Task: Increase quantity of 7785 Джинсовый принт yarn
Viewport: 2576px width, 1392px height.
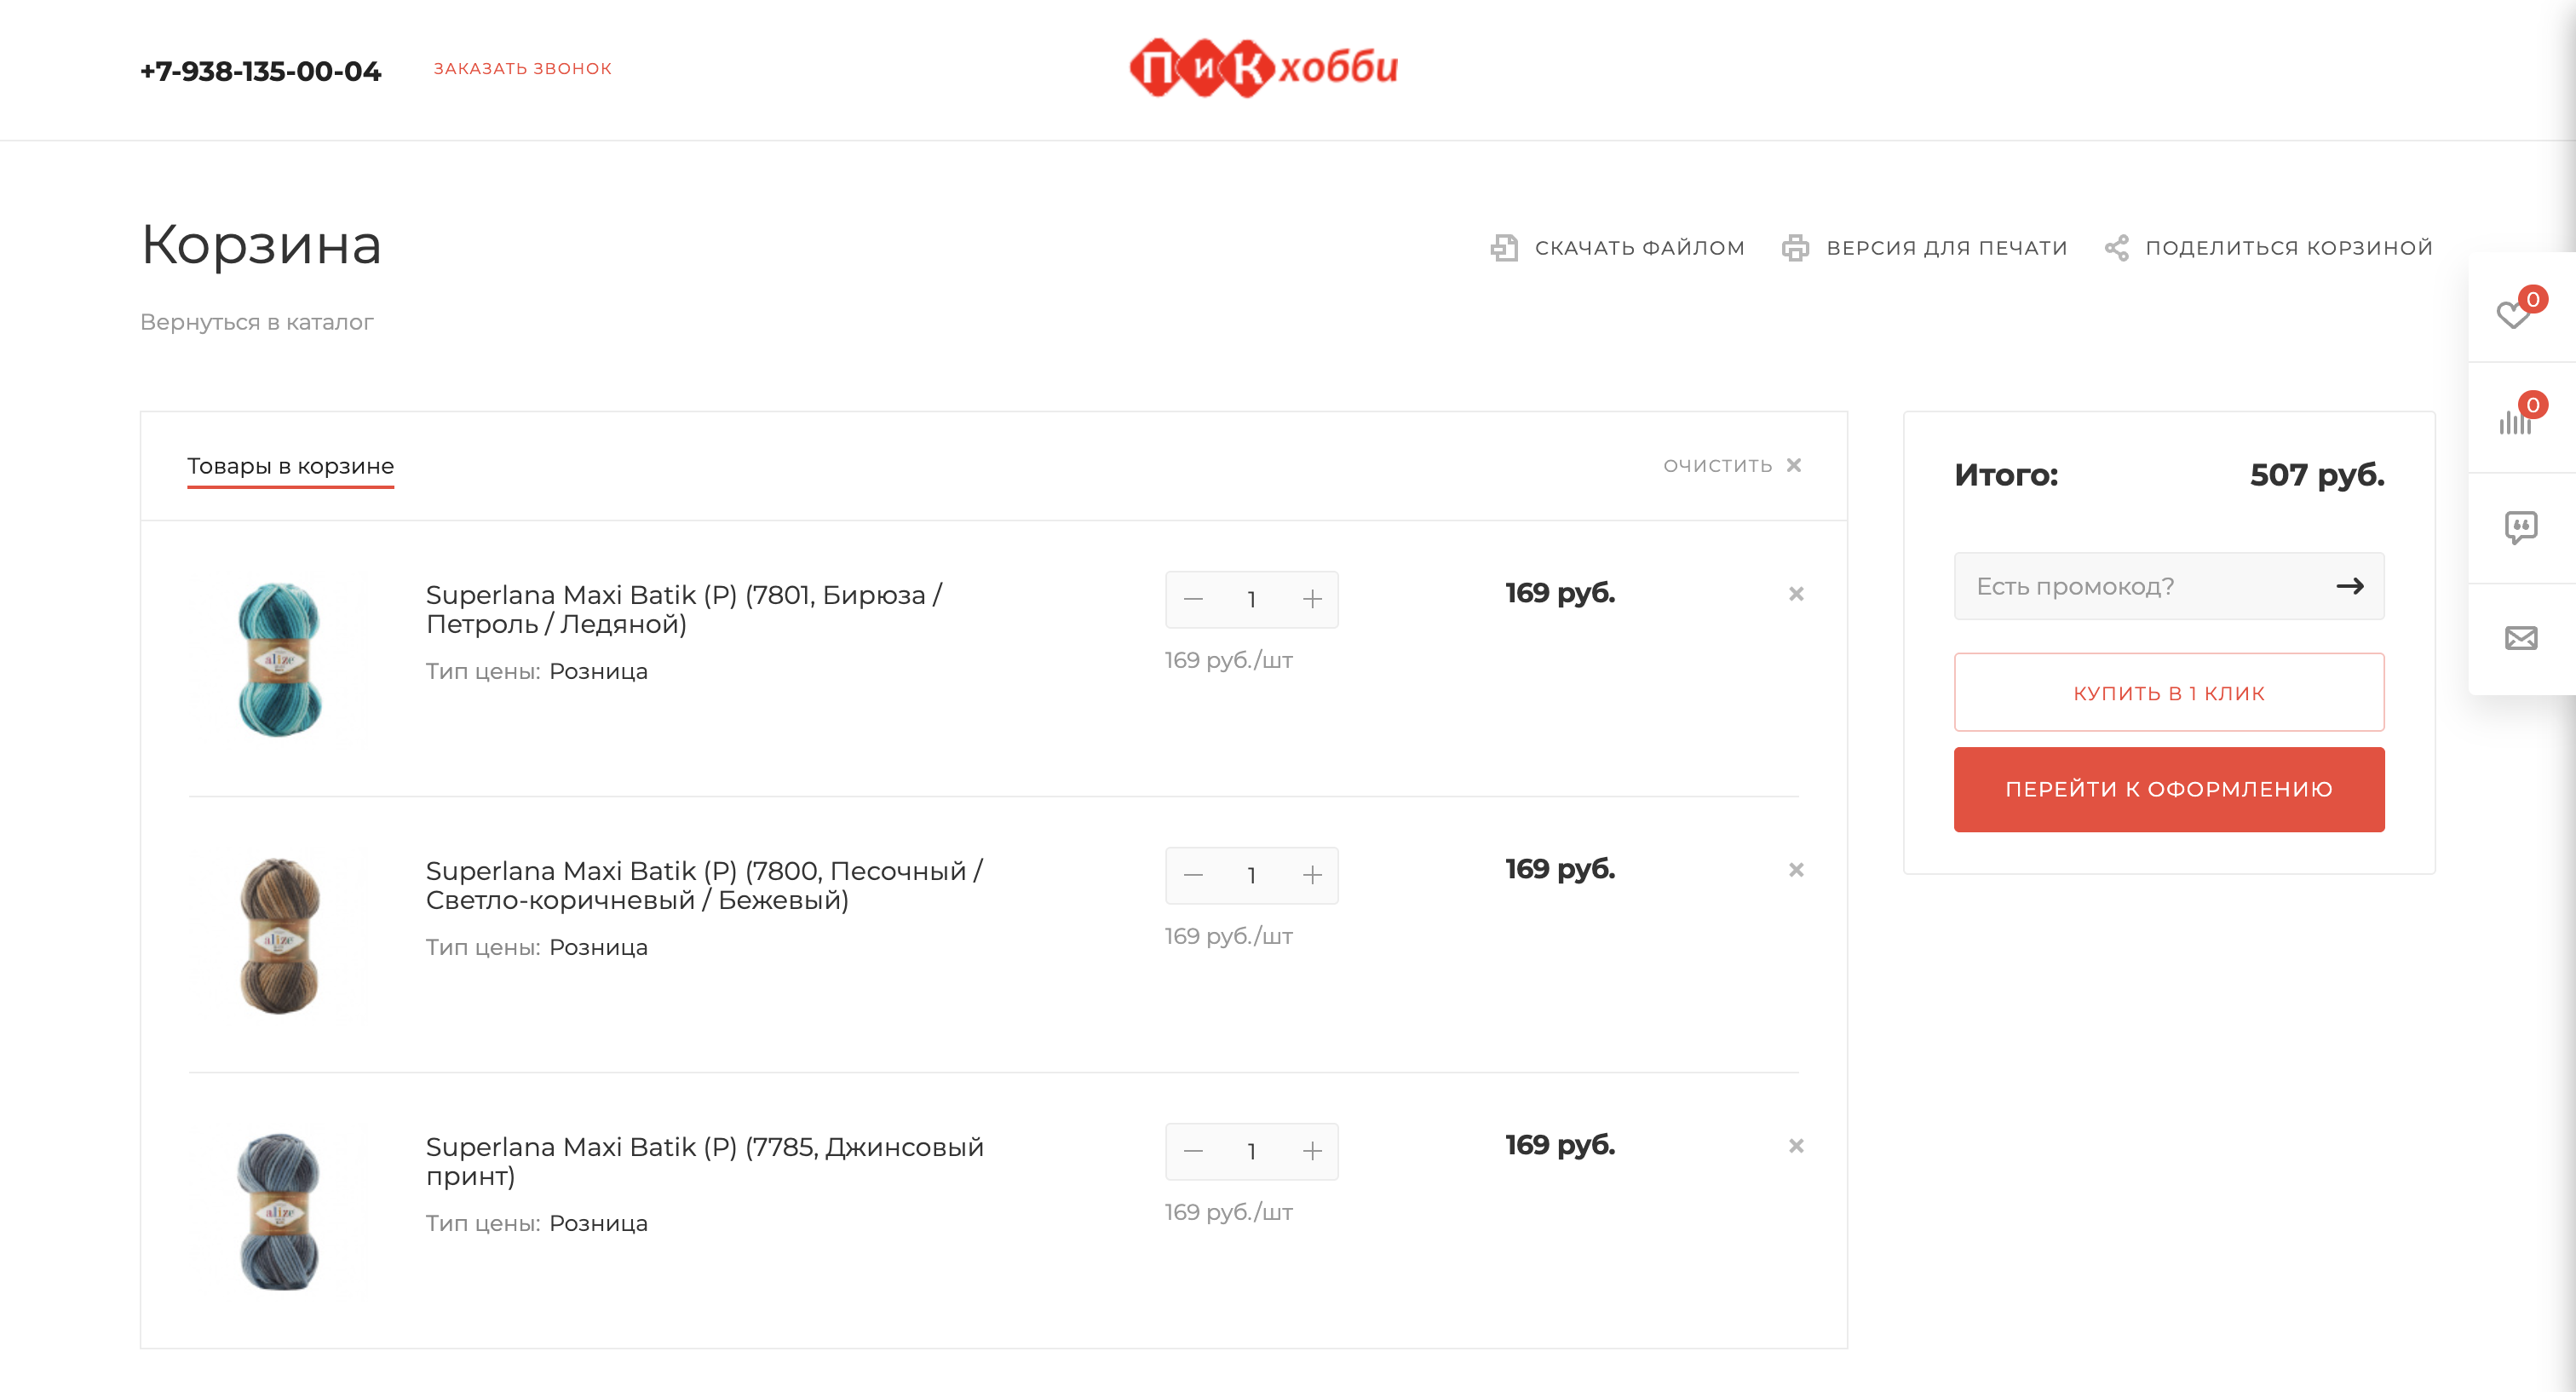Action: pos(1312,1152)
